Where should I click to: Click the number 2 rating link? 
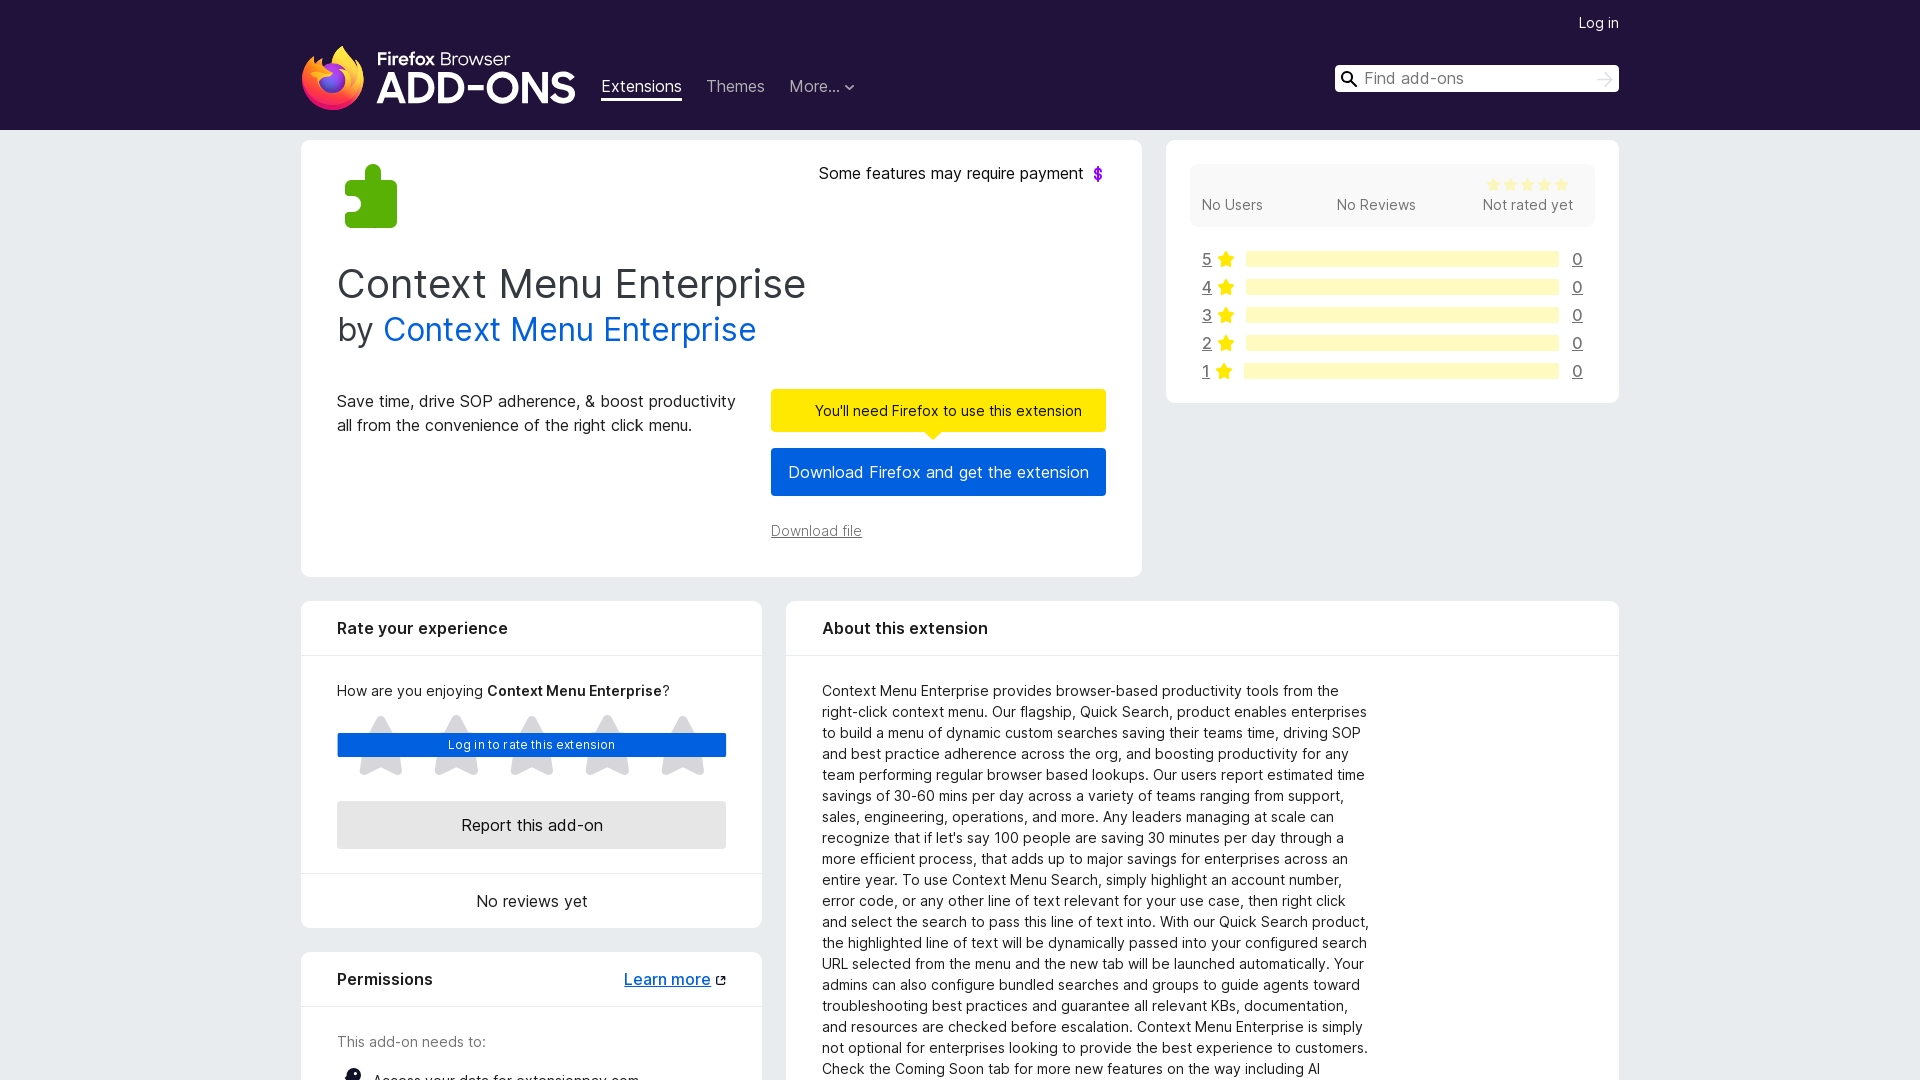[x=1207, y=343]
